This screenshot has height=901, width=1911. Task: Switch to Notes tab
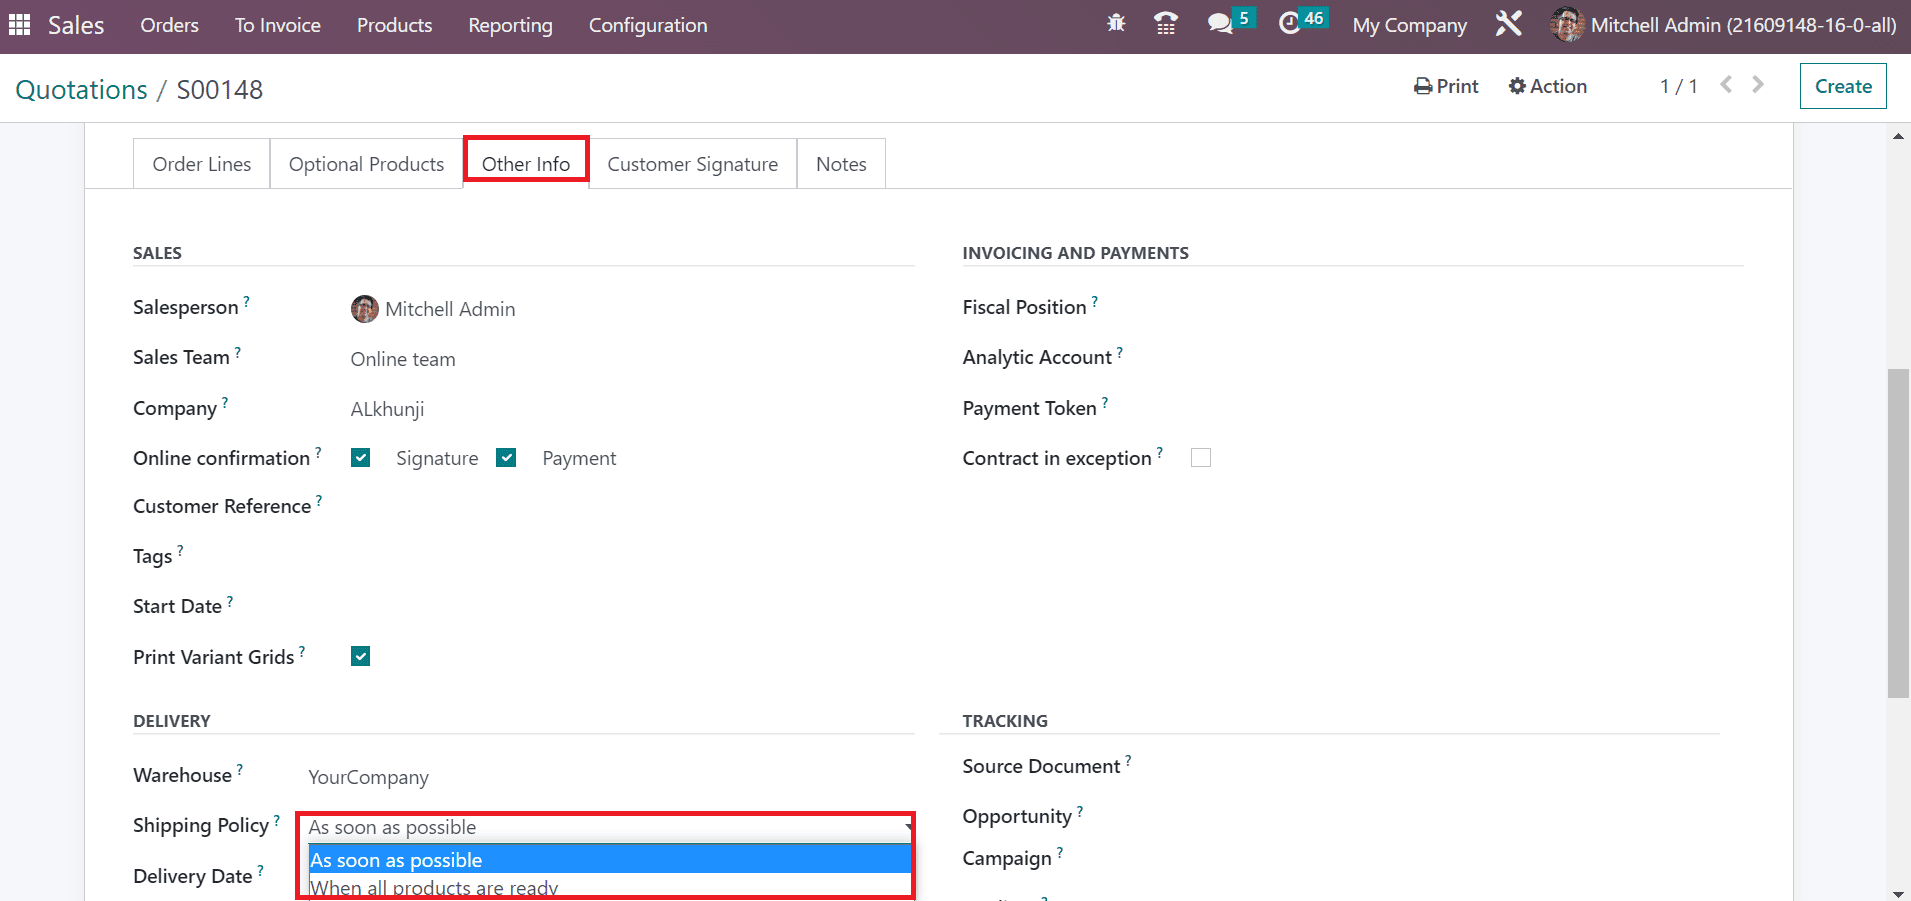coord(841,164)
